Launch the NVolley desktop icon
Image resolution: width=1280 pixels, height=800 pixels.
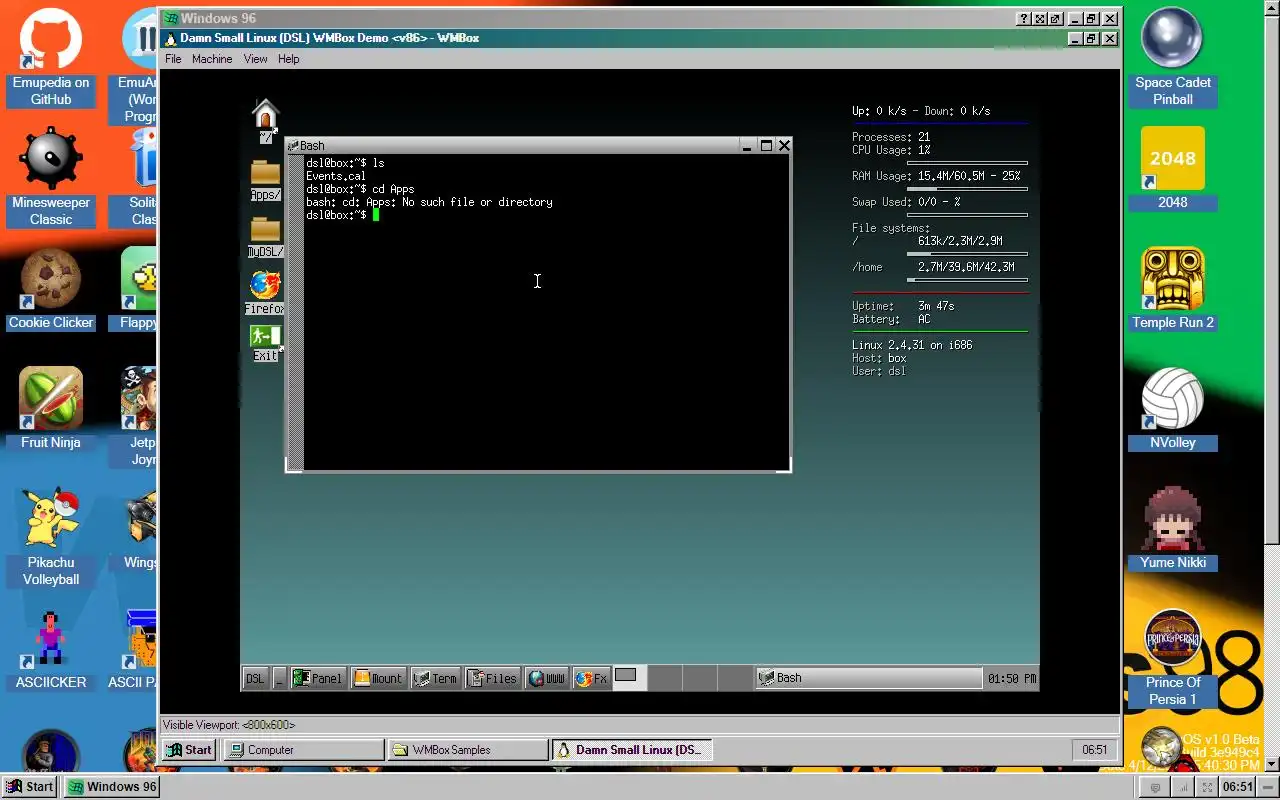point(1173,410)
